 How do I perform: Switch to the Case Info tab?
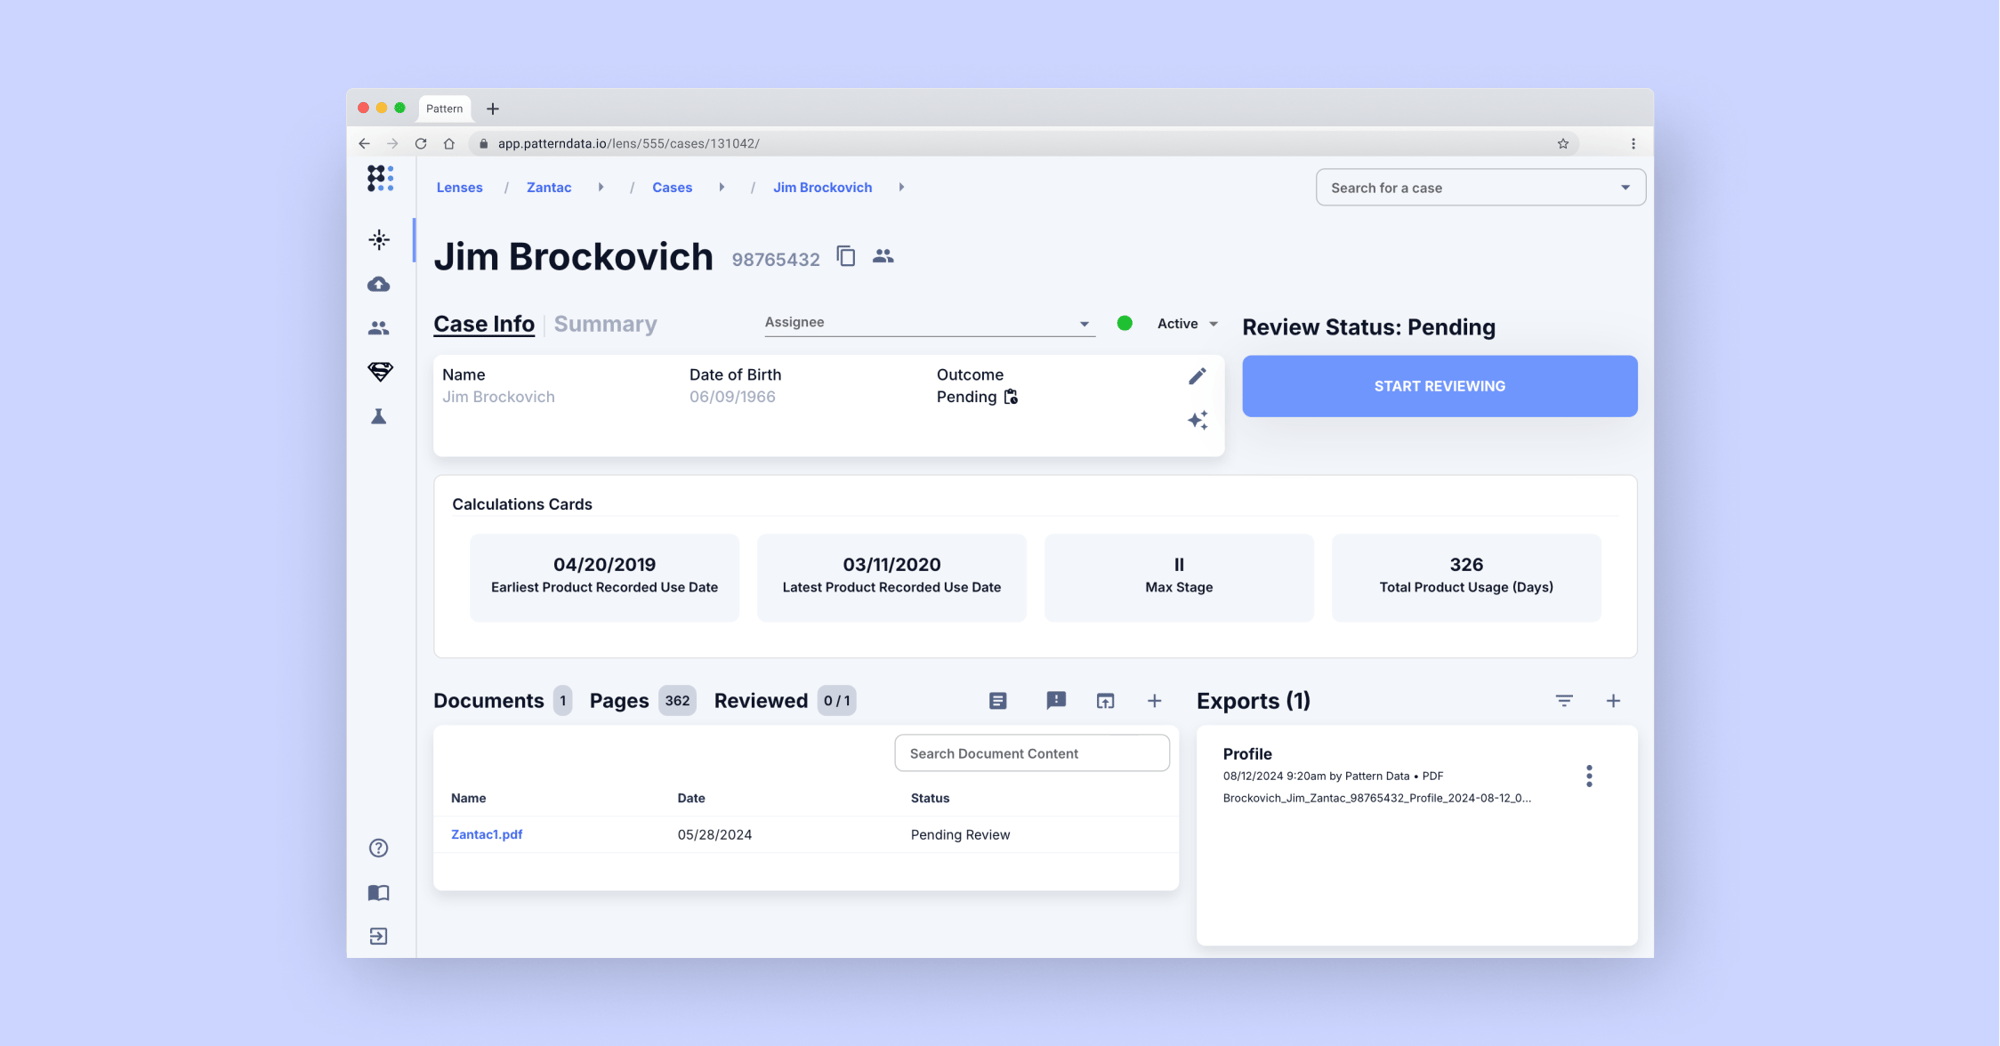[484, 324]
